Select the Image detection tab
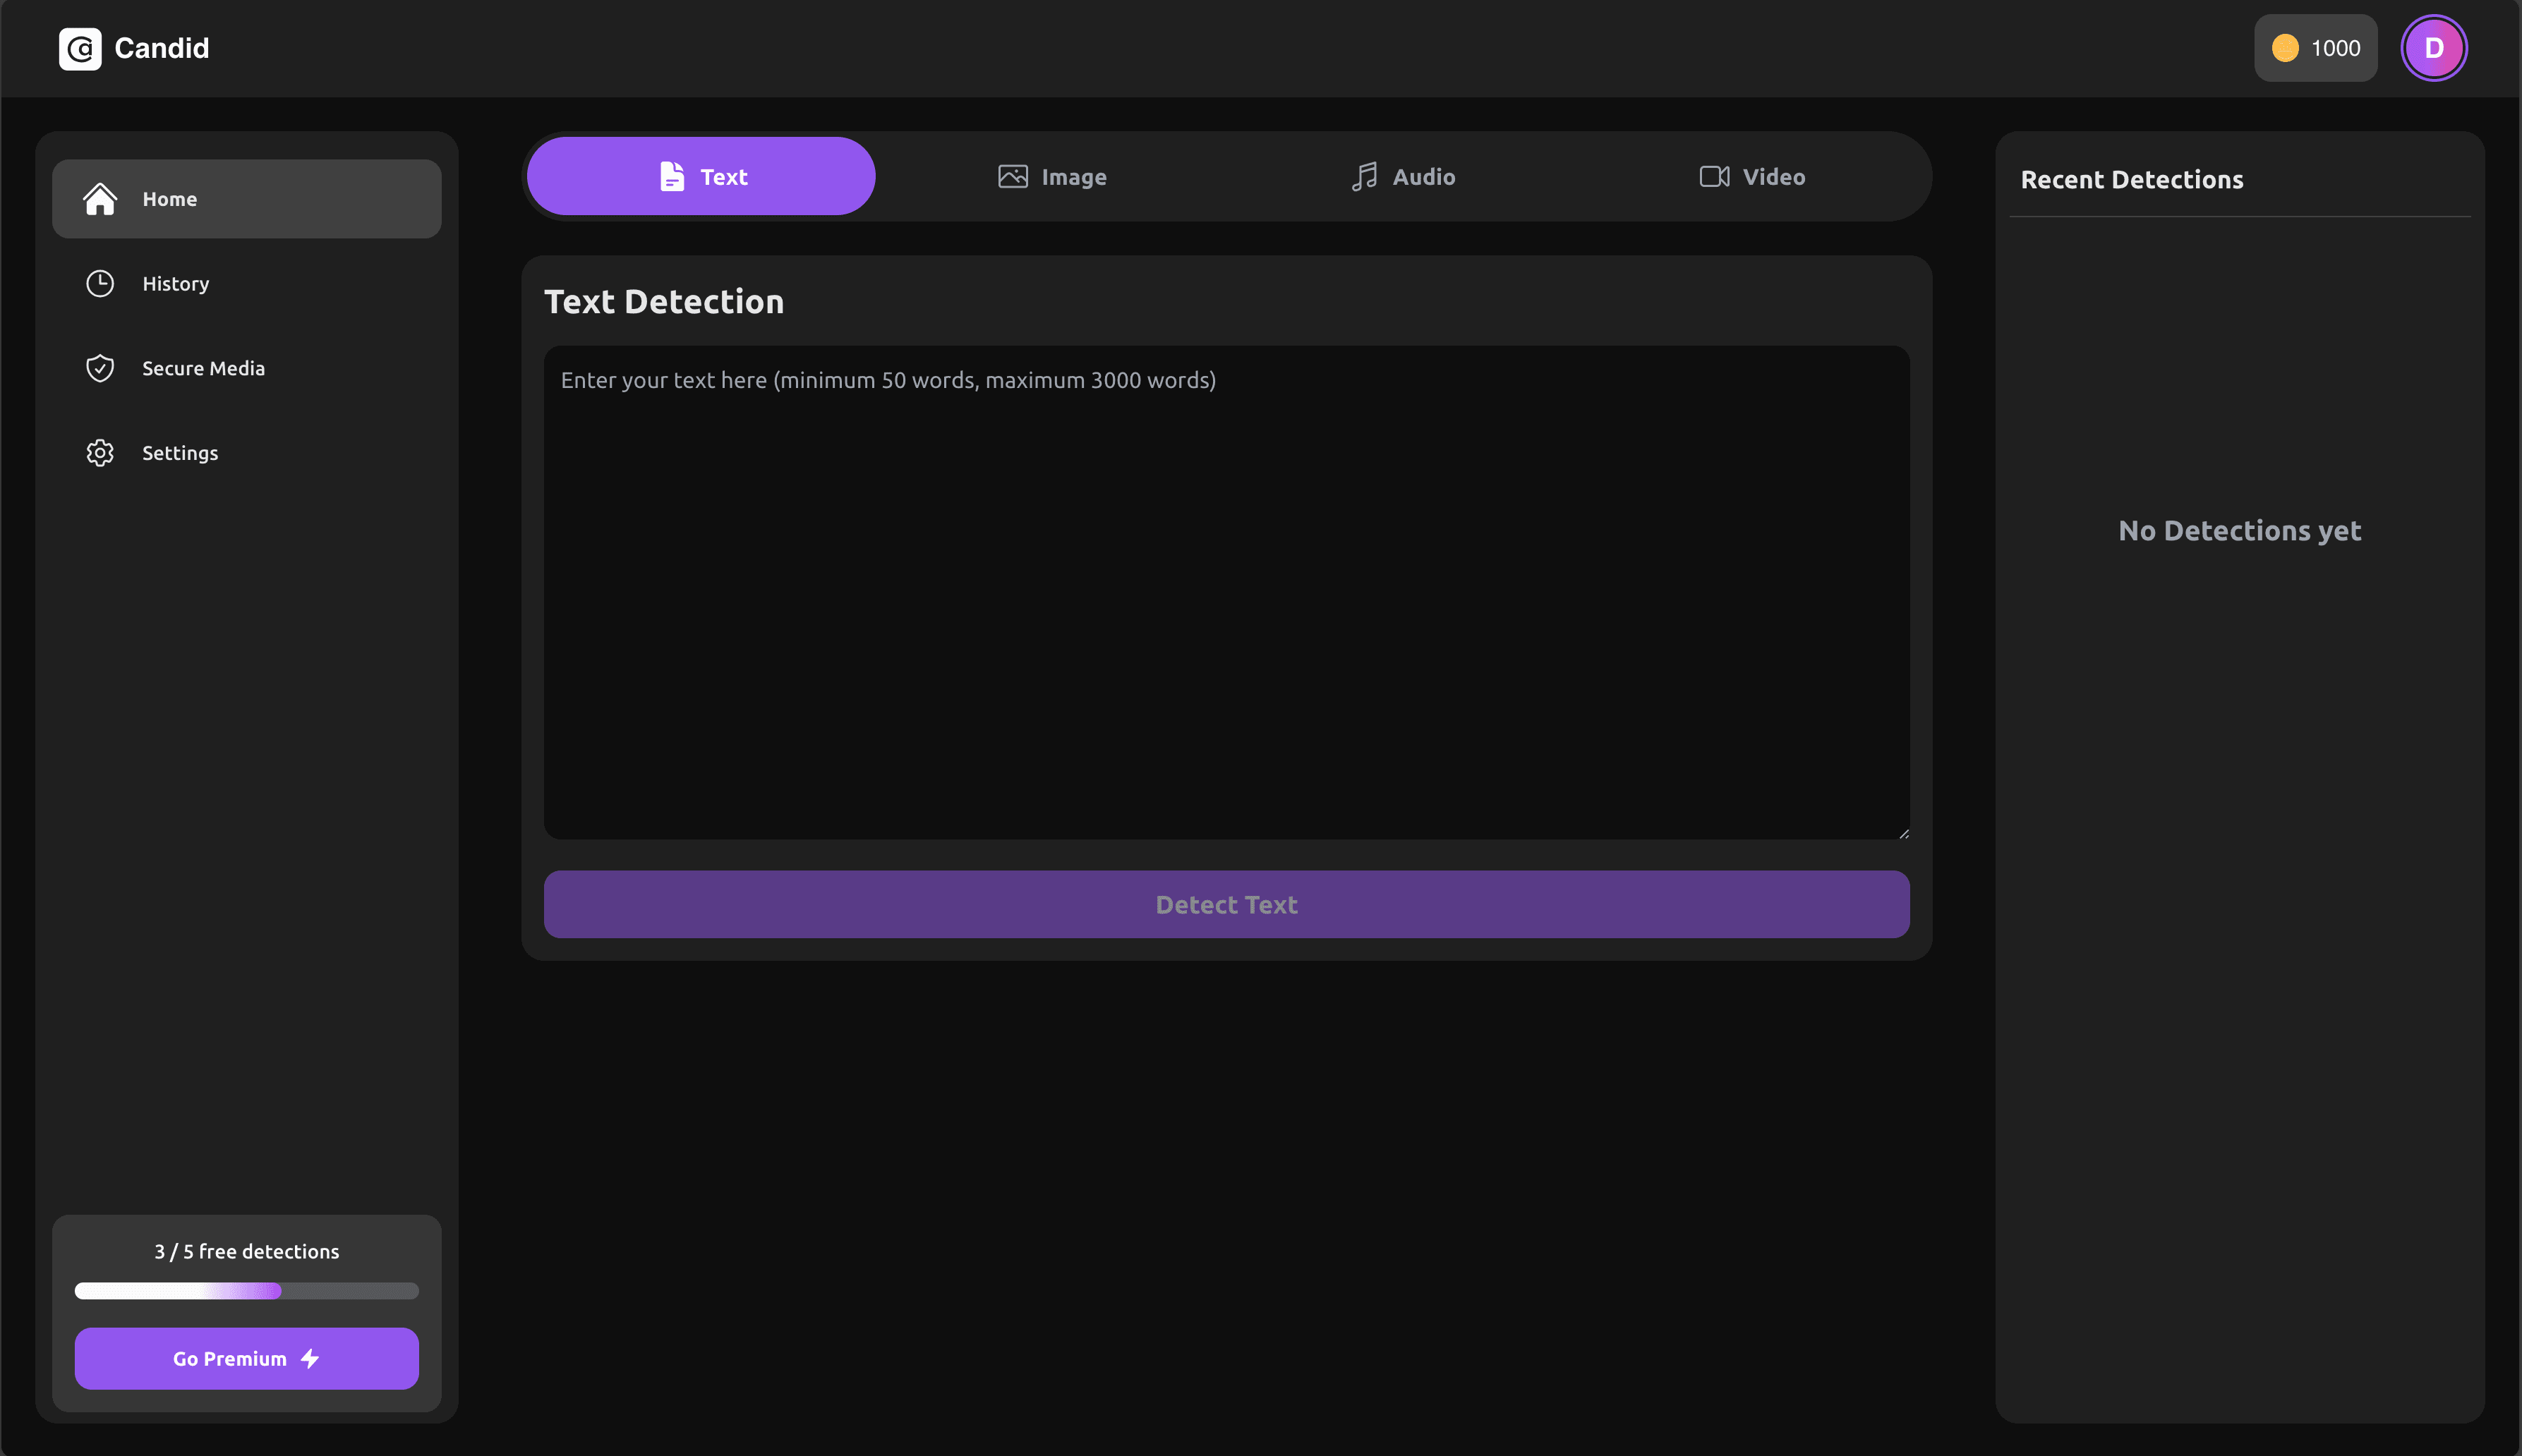 click(x=1052, y=175)
